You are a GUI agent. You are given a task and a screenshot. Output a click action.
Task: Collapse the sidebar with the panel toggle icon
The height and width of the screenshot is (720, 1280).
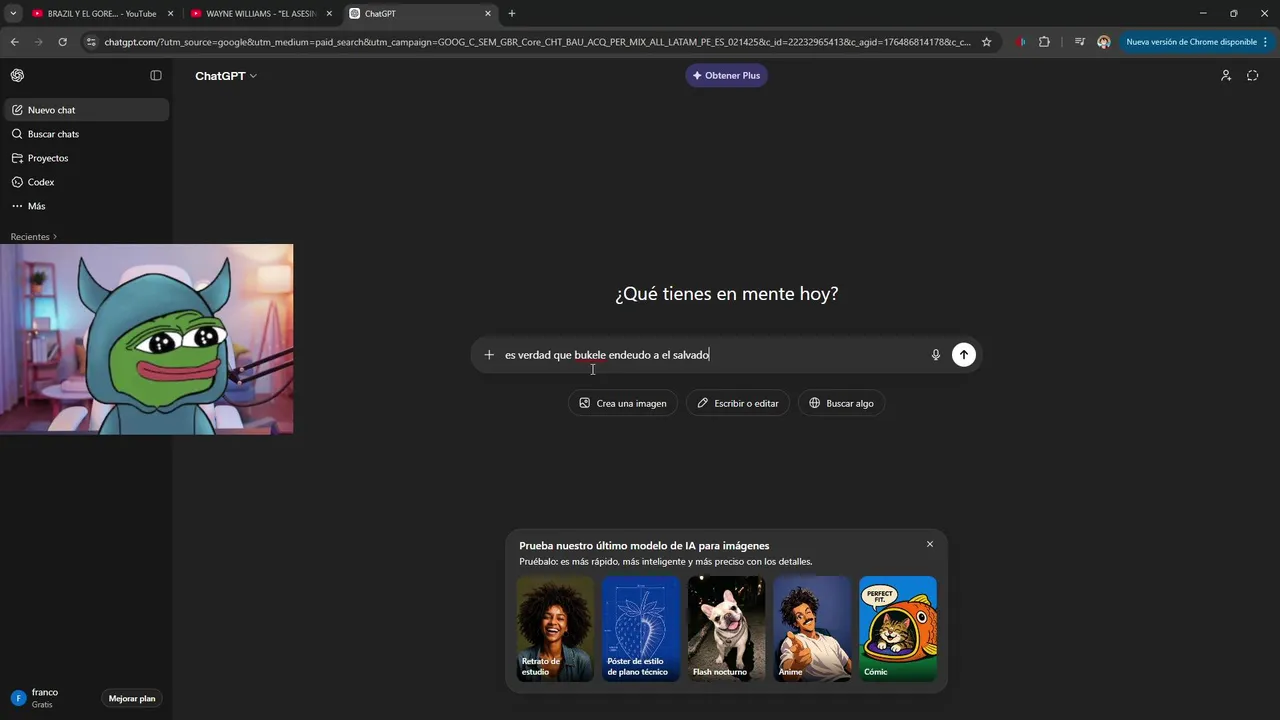pyautogui.click(x=156, y=75)
